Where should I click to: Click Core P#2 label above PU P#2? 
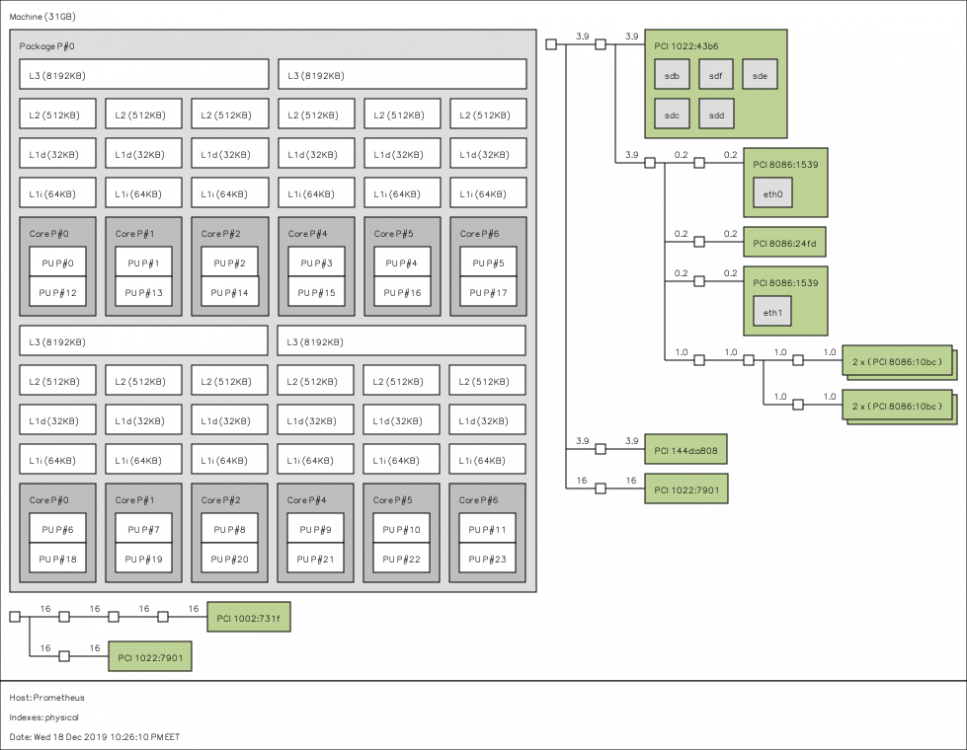click(x=221, y=234)
